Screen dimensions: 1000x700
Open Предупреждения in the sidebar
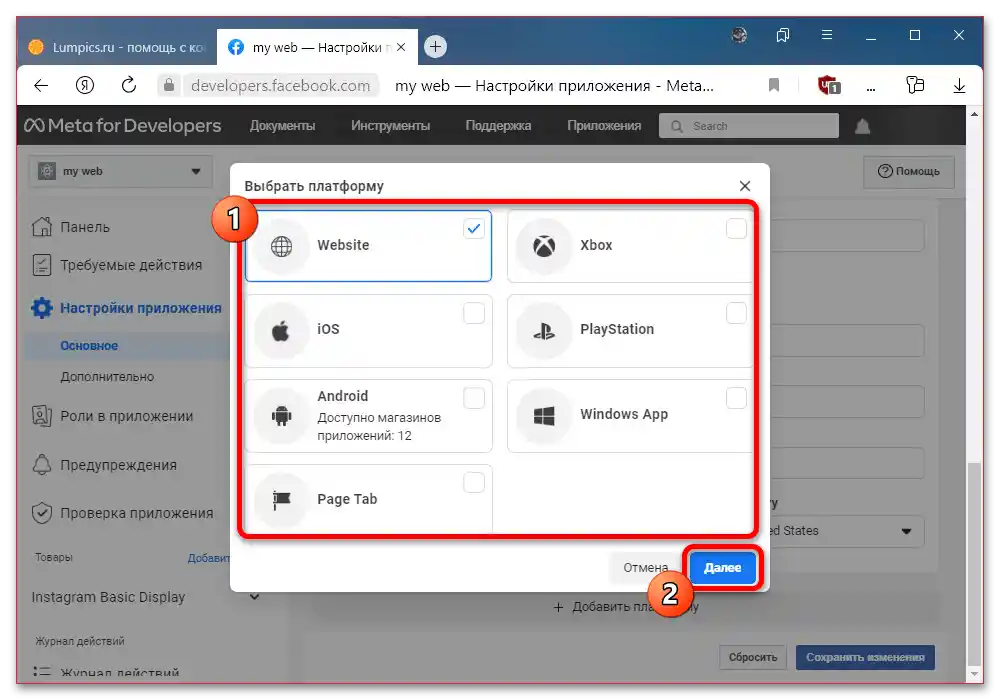click(x=118, y=465)
